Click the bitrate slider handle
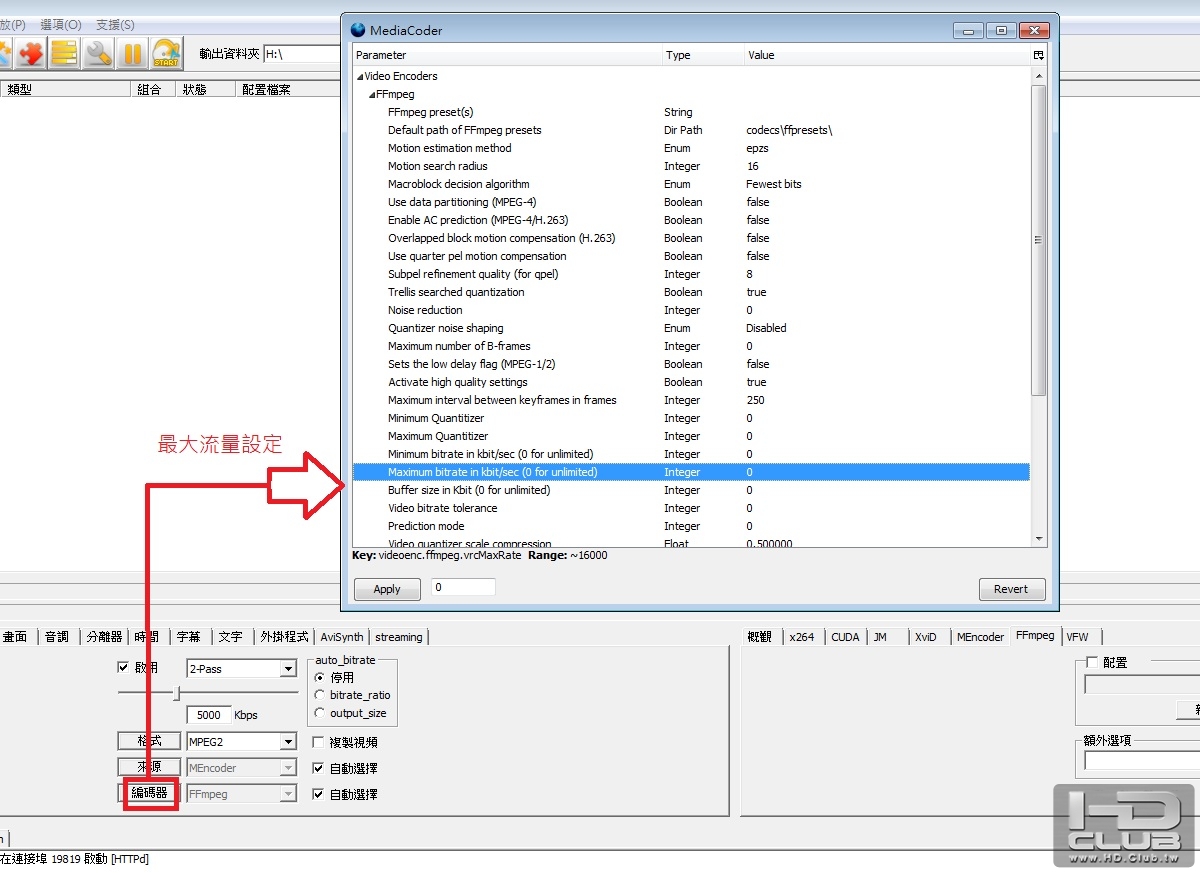 pyautogui.click(x=177, y=693)
